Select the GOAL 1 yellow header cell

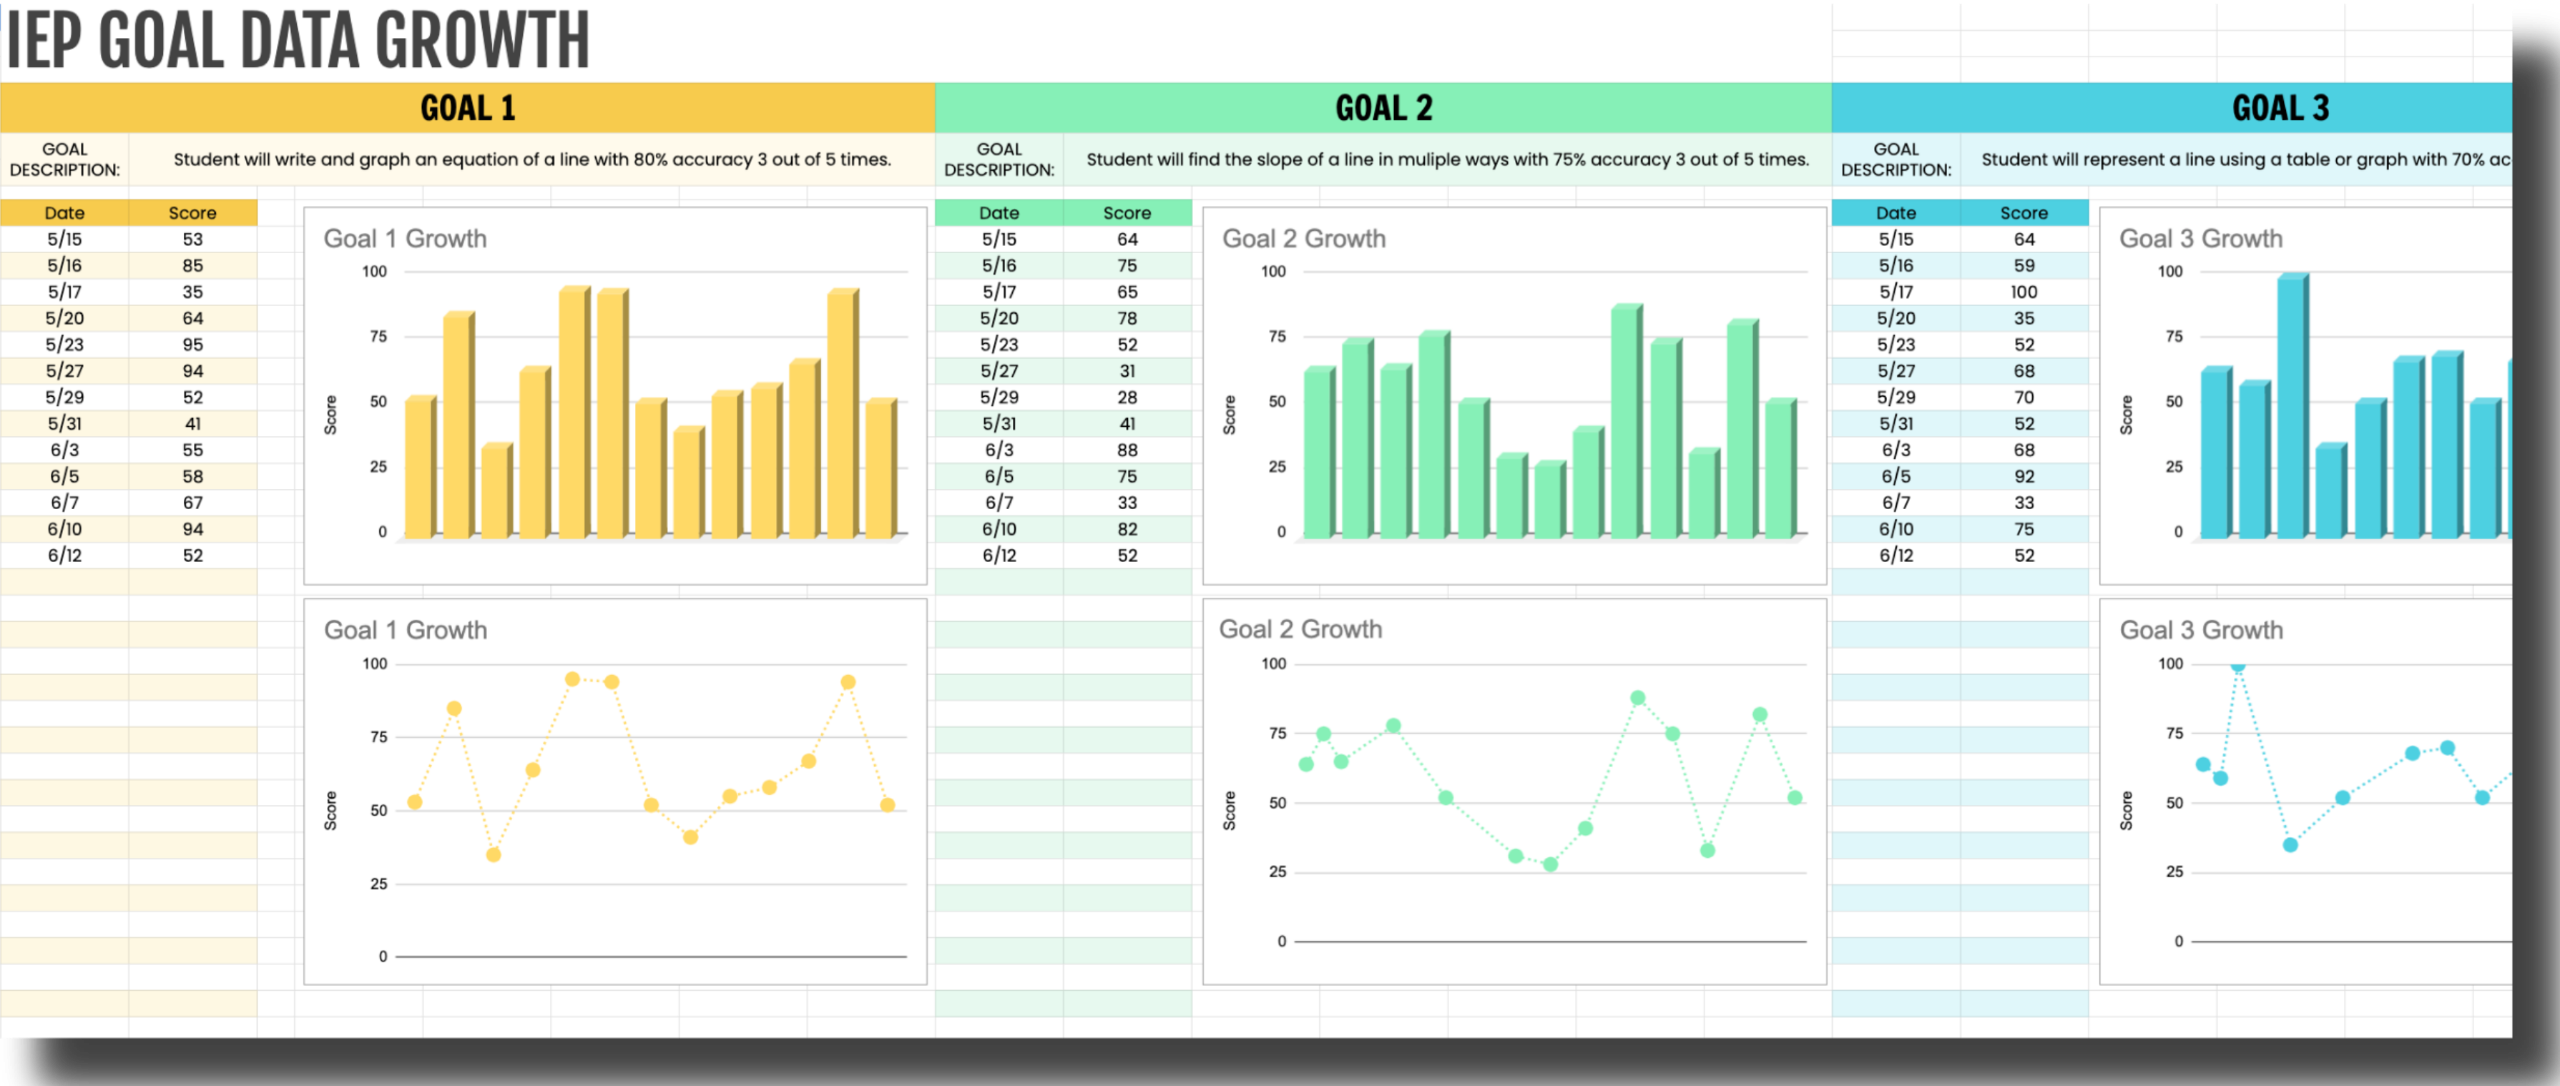[x=467, y=108]
